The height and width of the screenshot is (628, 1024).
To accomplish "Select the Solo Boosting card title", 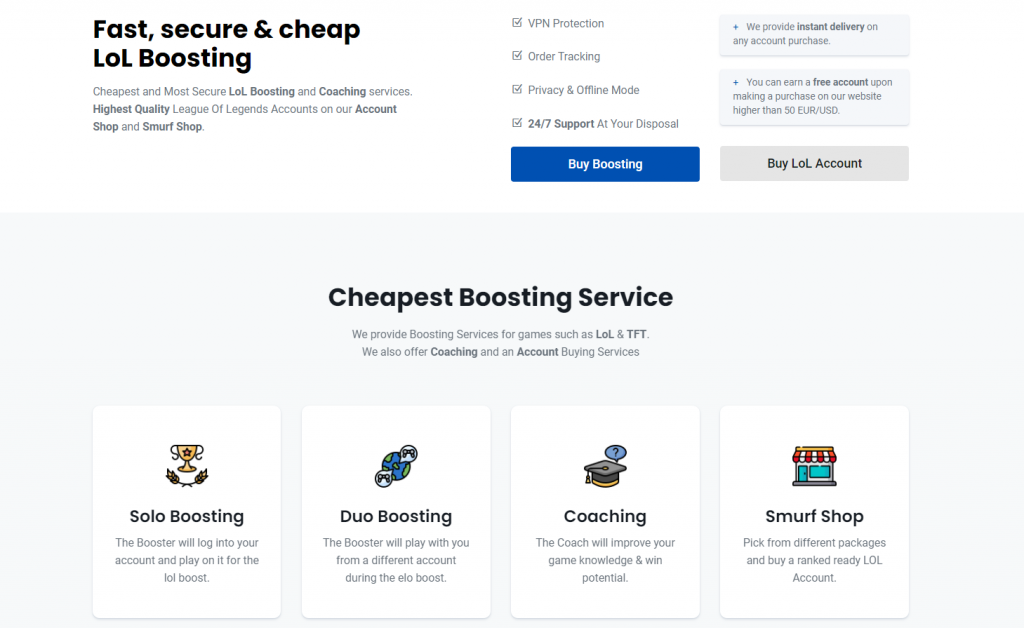I will point(186,517).
